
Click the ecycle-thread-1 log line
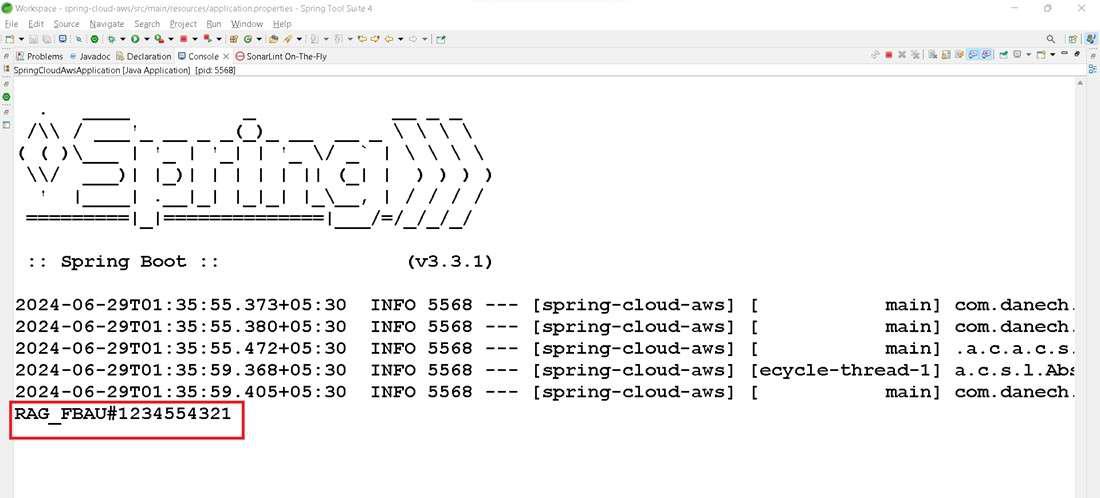click(544, 370)
